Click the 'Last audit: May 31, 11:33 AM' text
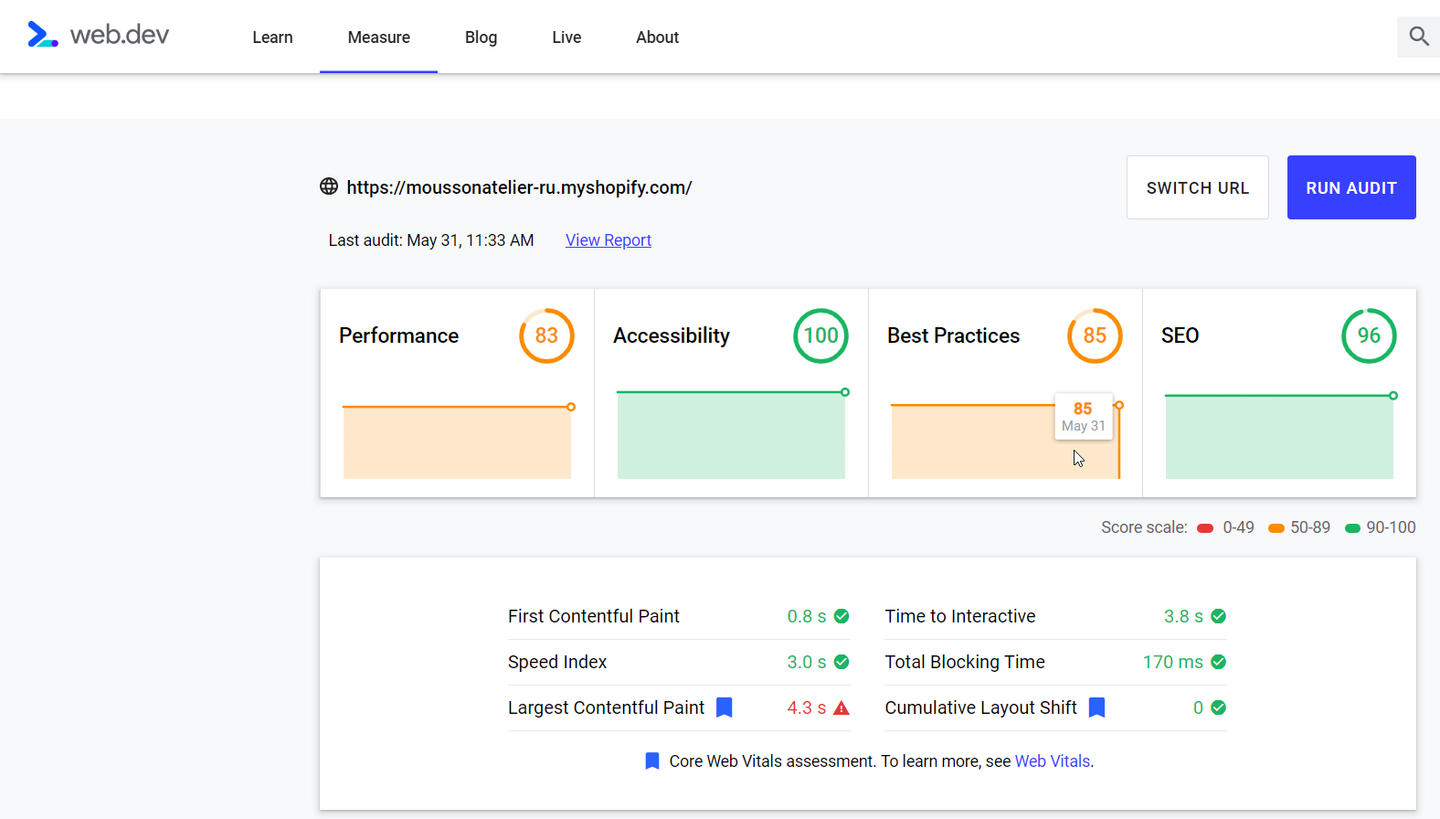 pyautogui.click(x=431, y=240)
